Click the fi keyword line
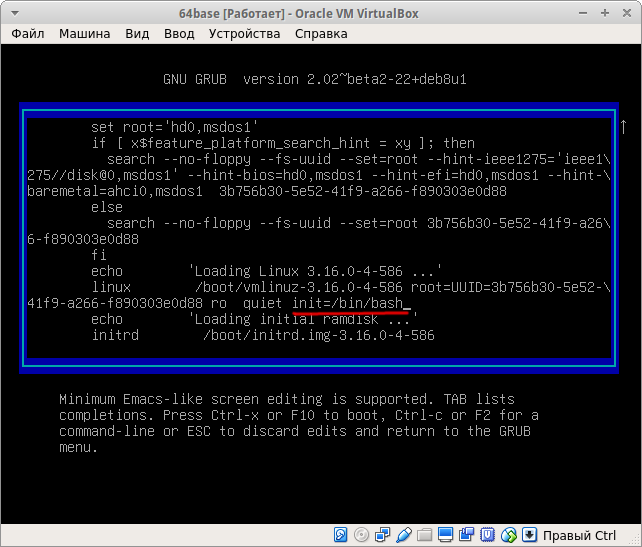642x547 pixels. click(x=99, y=255)
